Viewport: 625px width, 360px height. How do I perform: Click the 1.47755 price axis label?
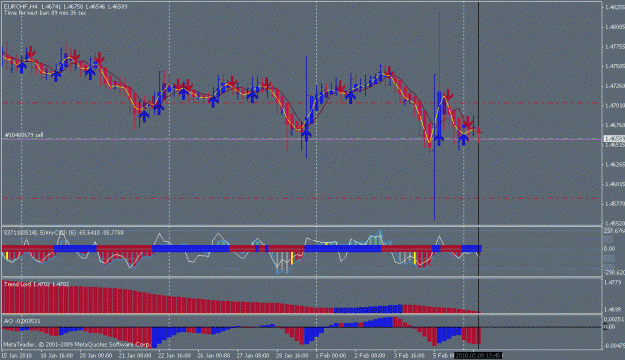(x=615, y=47)
